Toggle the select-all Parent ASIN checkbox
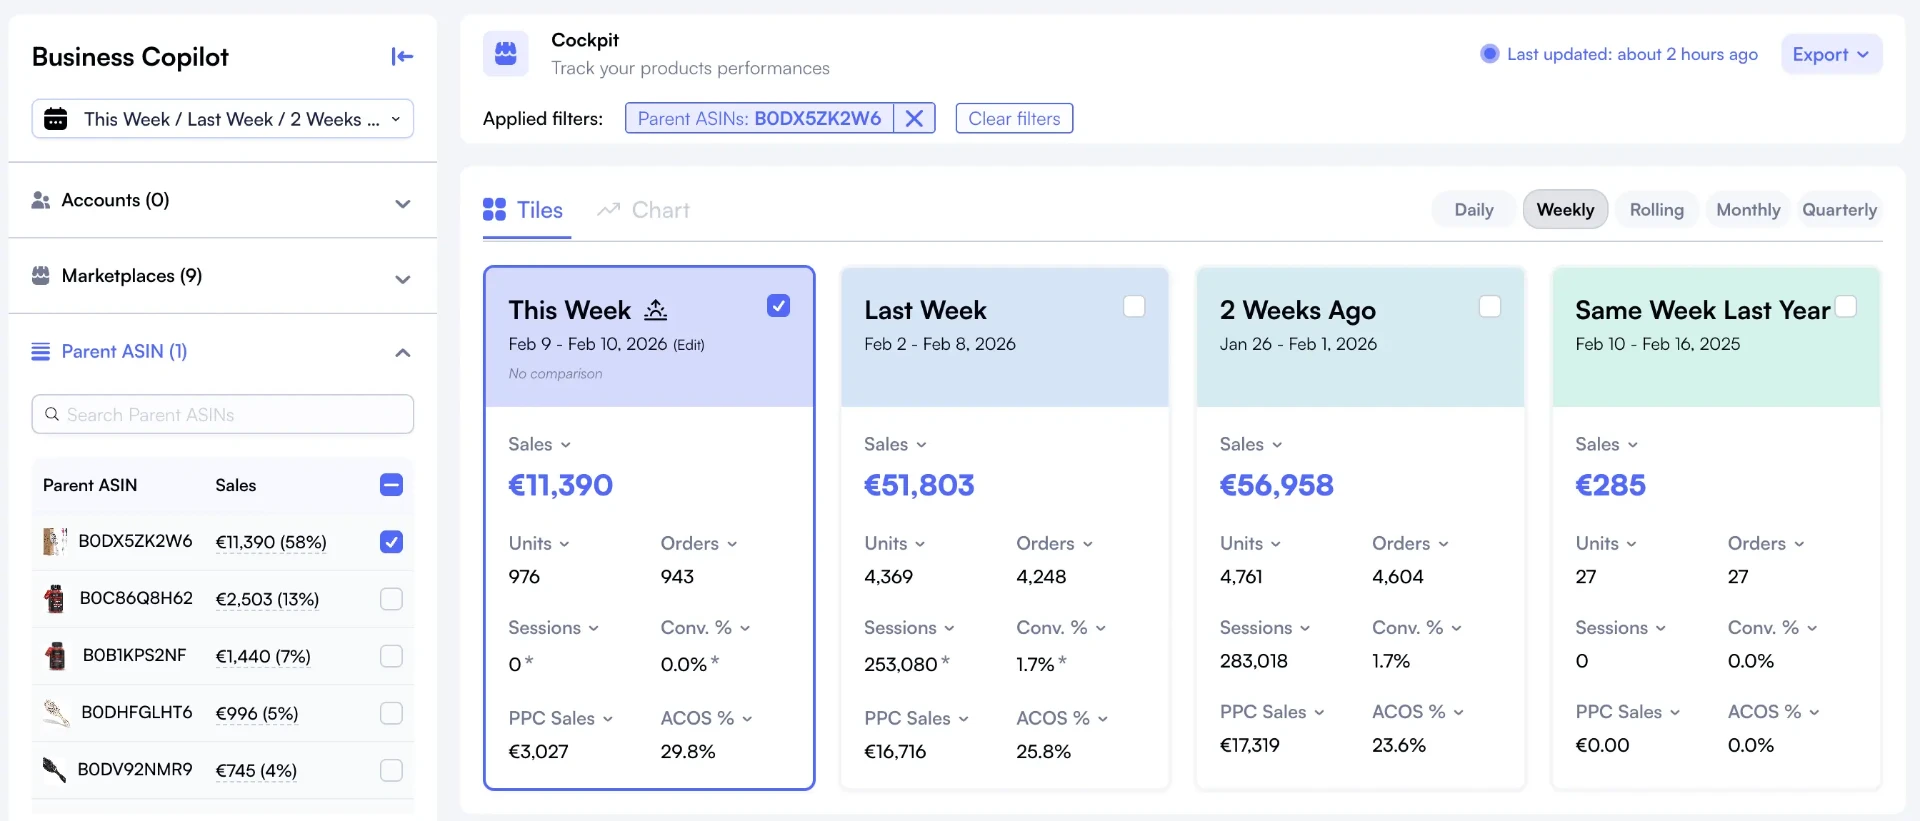Screen dimensions: 1920x821 pyautogui.click(x=391, y=485)
